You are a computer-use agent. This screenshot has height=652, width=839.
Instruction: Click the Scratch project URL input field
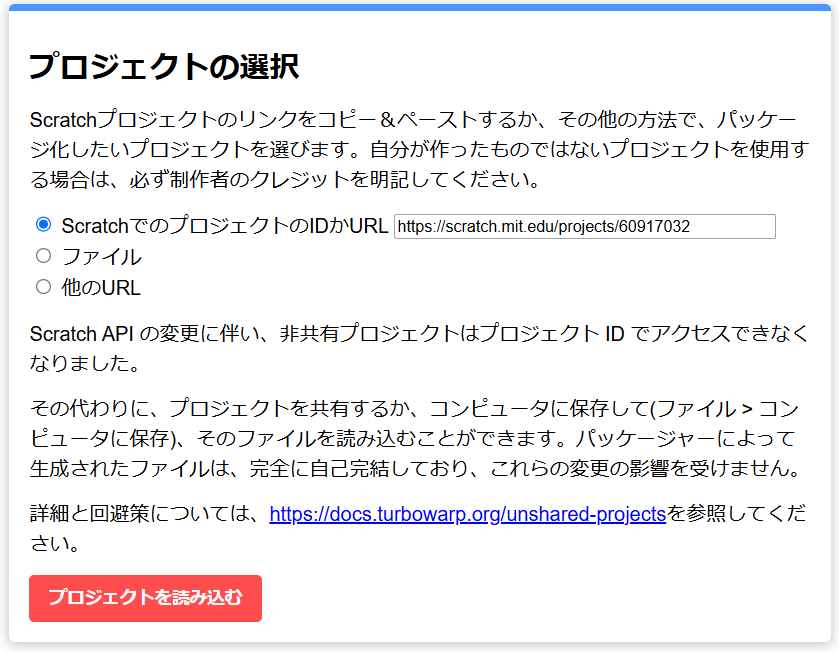(585, 226)
